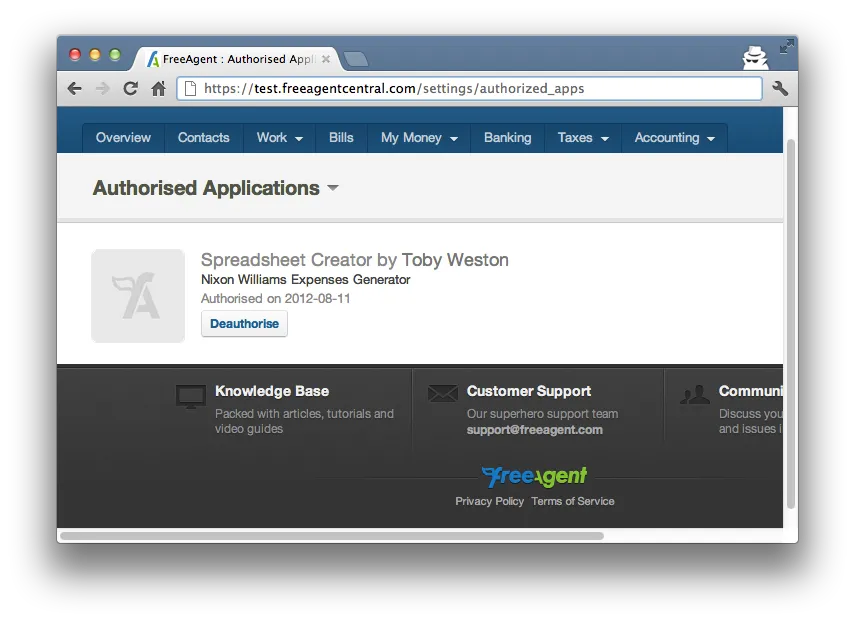Click the incognito spy icon
This screenshot has height=622, width=855.
click(x=755, y=58)
